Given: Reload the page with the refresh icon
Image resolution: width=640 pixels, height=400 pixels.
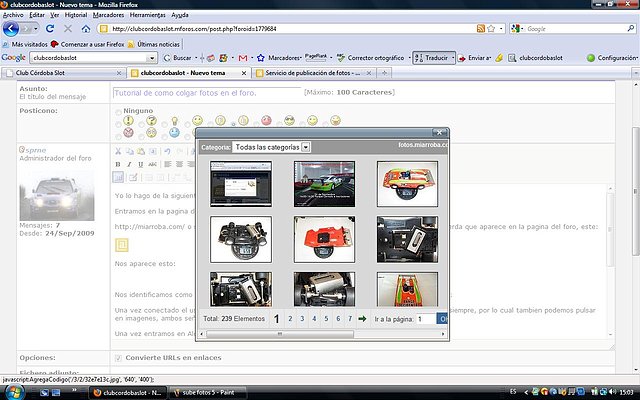Looking at the screenshot, I should (50, 29).
